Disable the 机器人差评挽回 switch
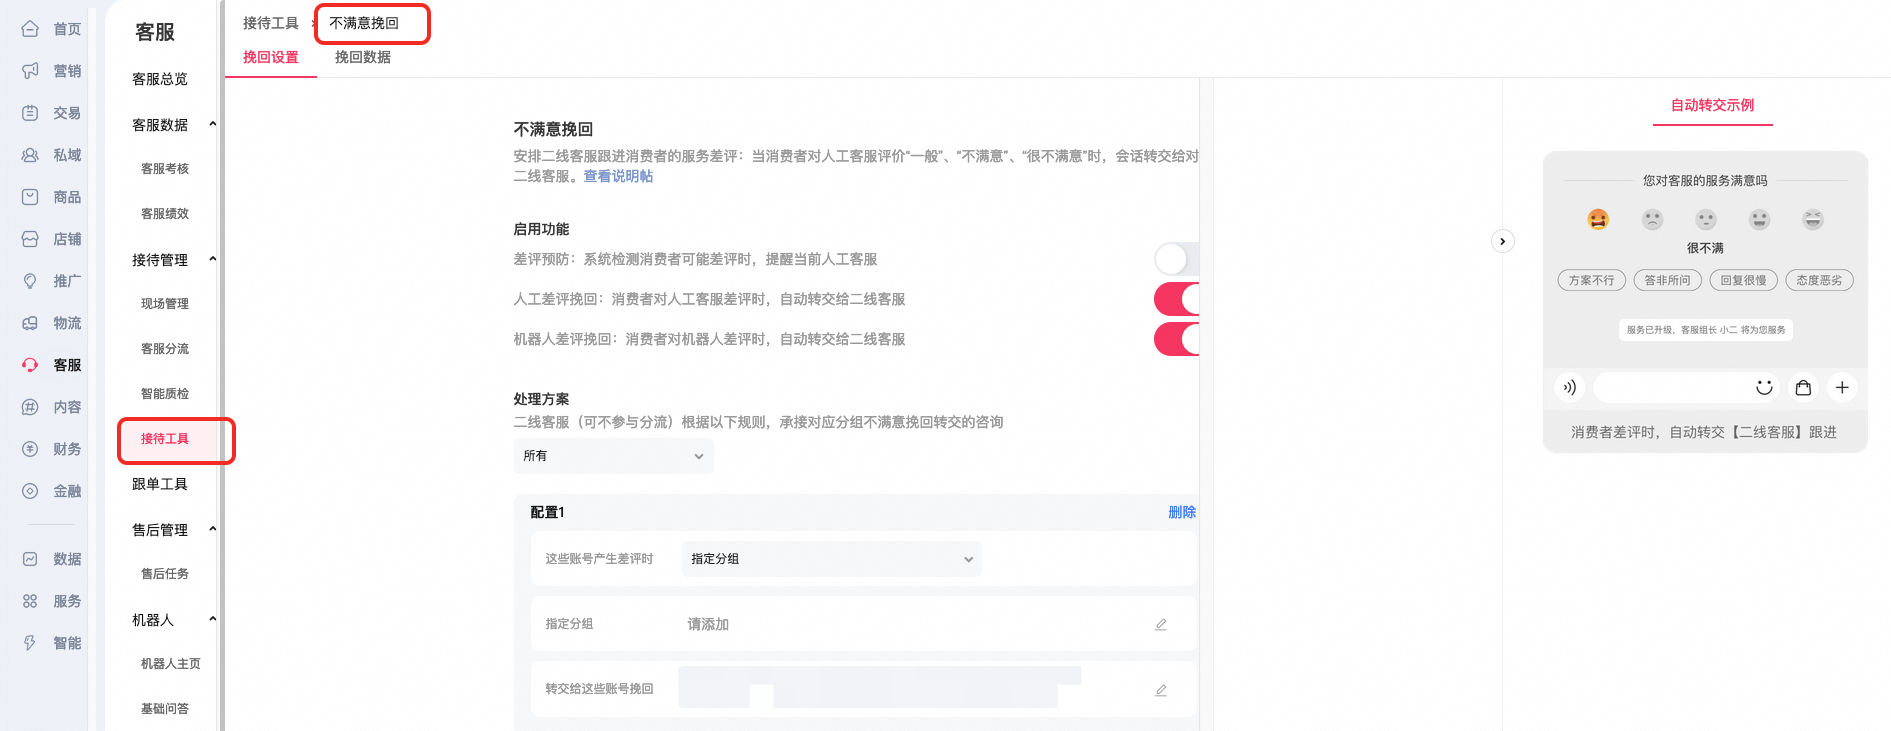Screen dimensions: 1891x731 pyautogui.click(x=1177, y=339)
